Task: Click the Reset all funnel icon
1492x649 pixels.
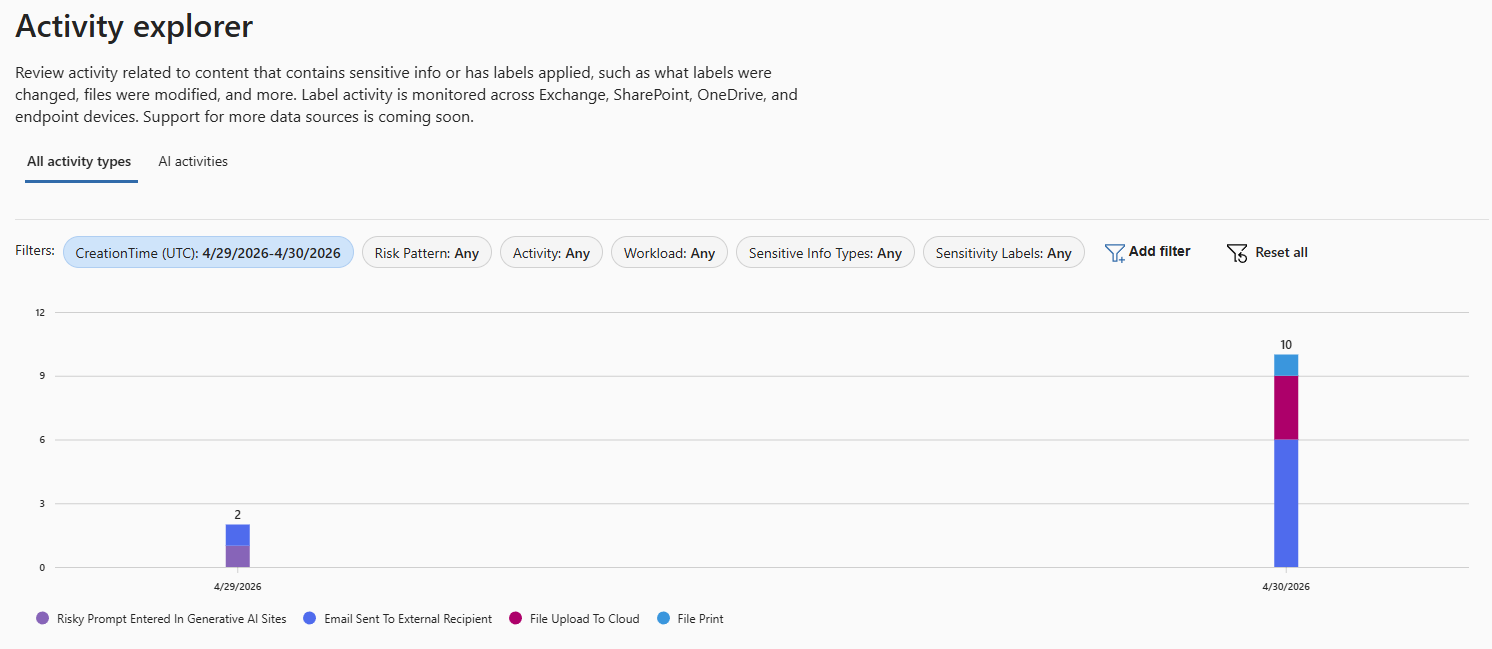Action: (x=1237, y=253)
